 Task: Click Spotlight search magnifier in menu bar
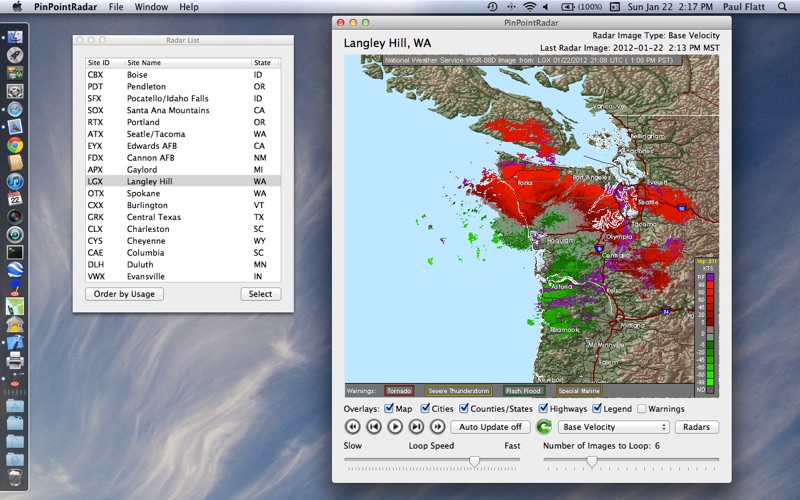coord(782,7)
